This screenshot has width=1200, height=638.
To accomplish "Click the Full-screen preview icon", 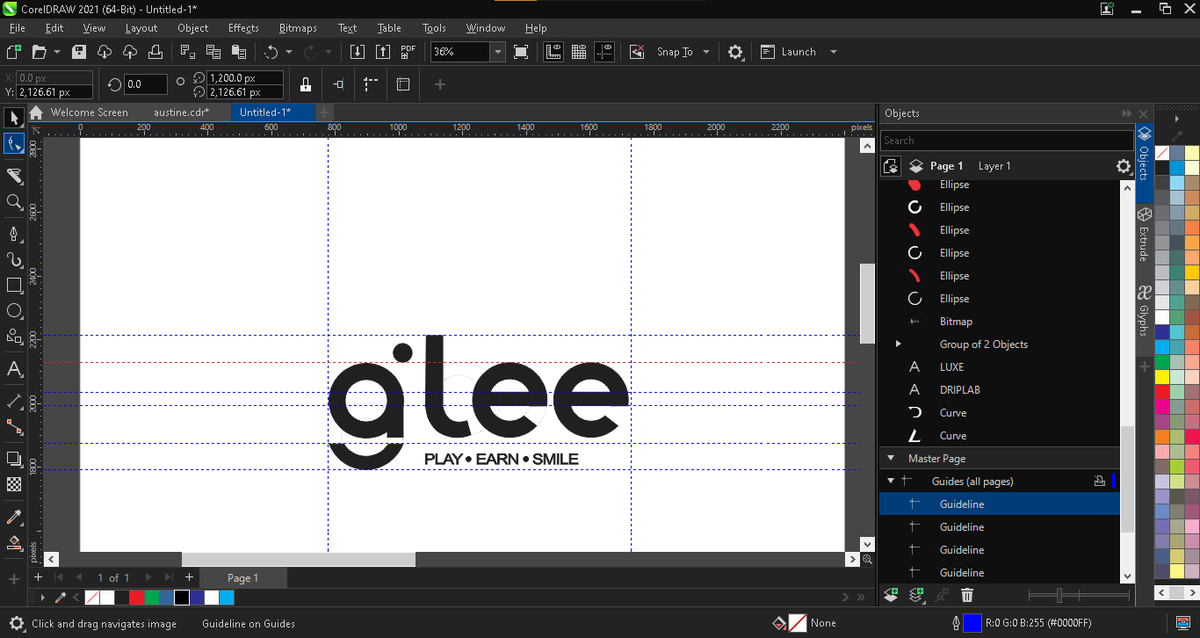I will pyautogui.click(x=520, y=52).
